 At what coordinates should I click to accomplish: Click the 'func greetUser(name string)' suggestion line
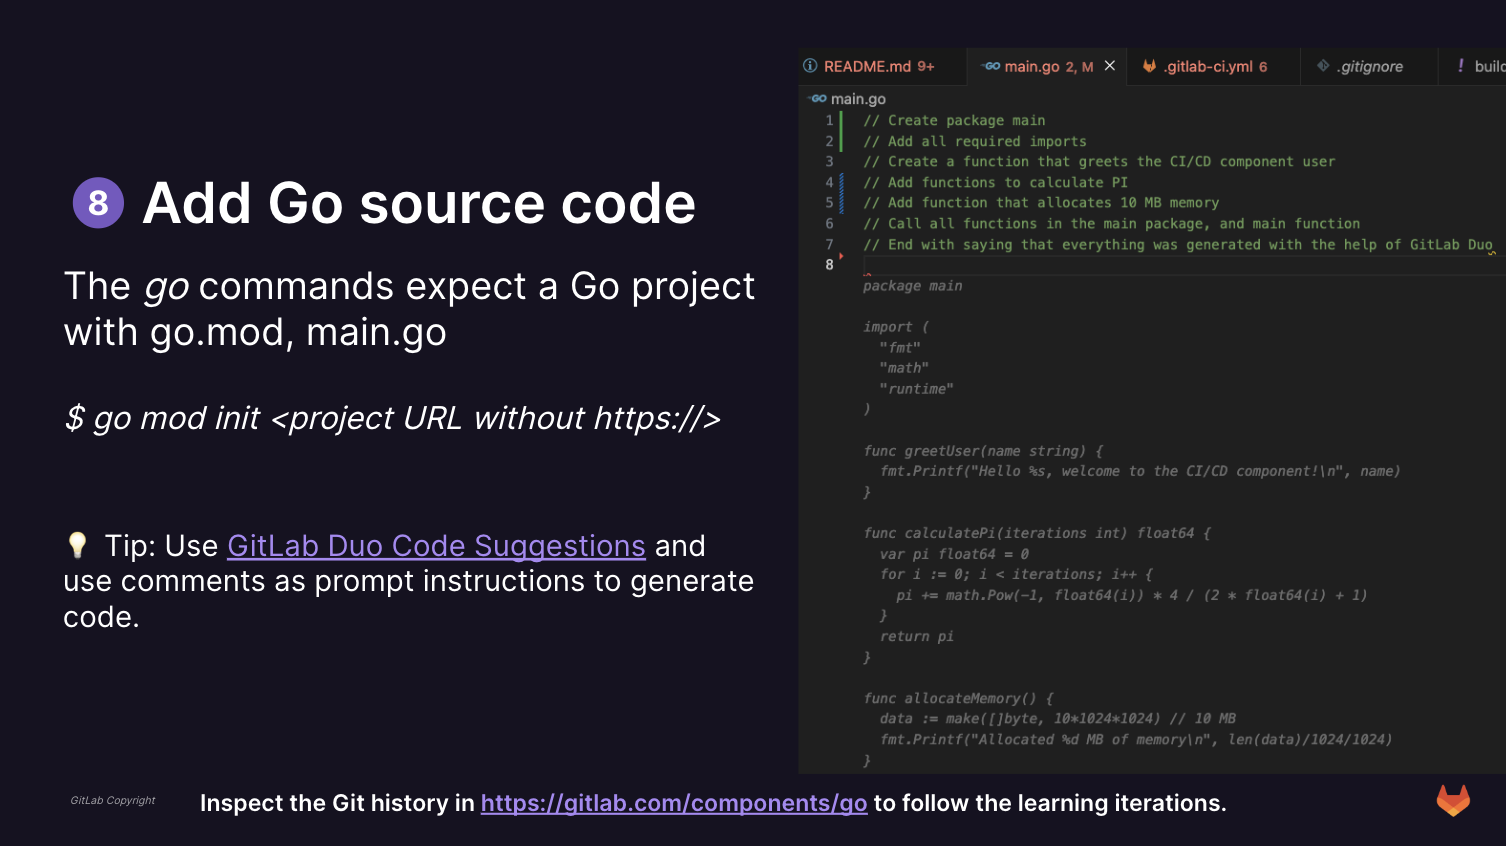point(983,451)
